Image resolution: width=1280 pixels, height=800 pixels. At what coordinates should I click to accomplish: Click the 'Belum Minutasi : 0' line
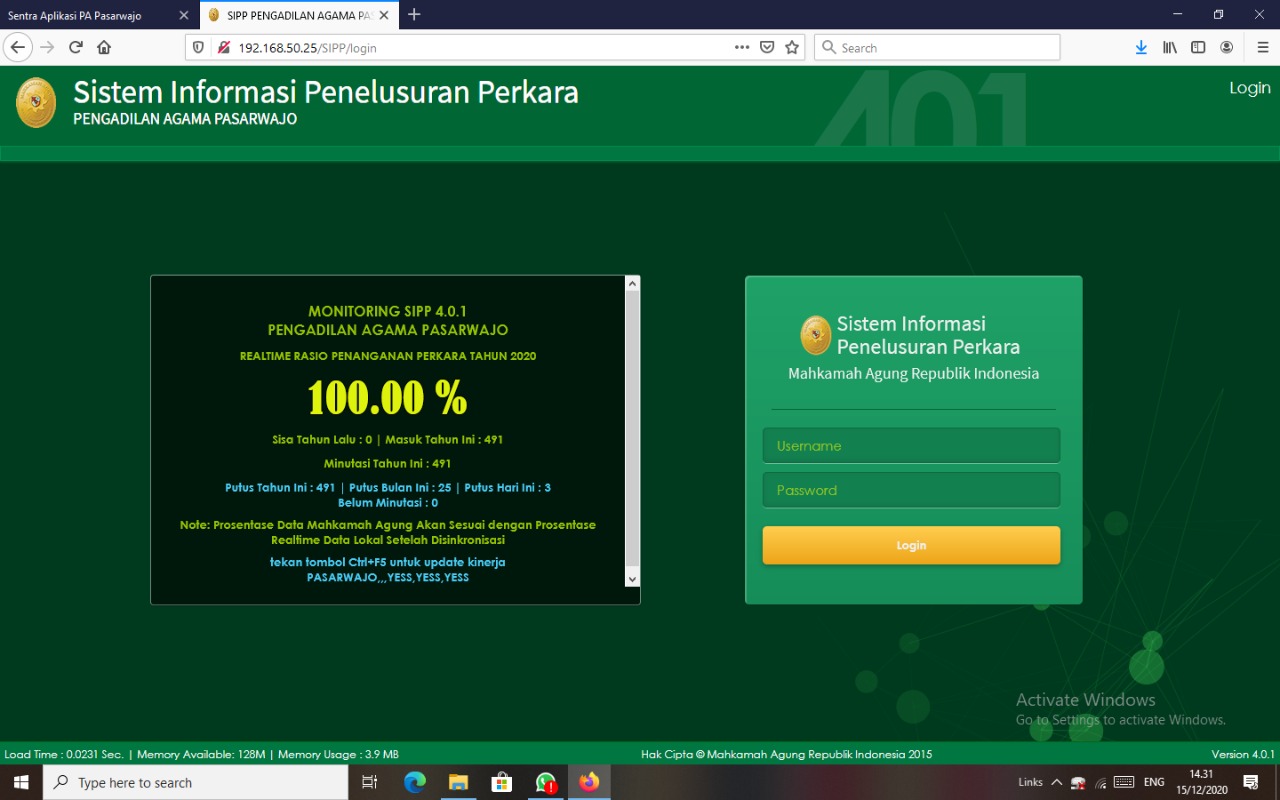coord(388,503)
